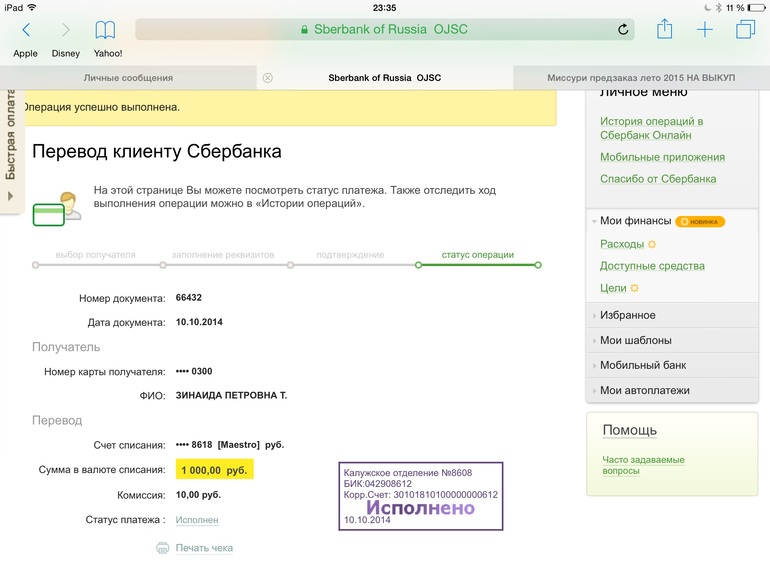
Task: Open Safari bookmarks book icon
Action: pos(105,30)
